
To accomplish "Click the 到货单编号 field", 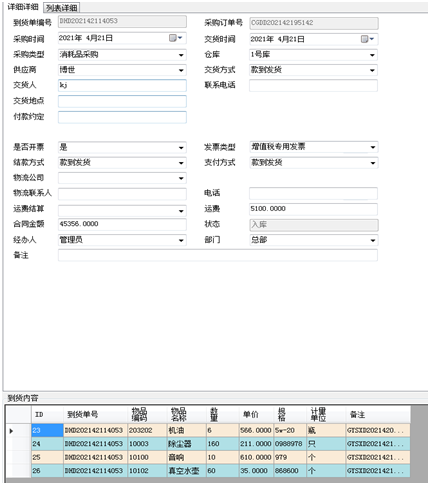I will [122, 21].
